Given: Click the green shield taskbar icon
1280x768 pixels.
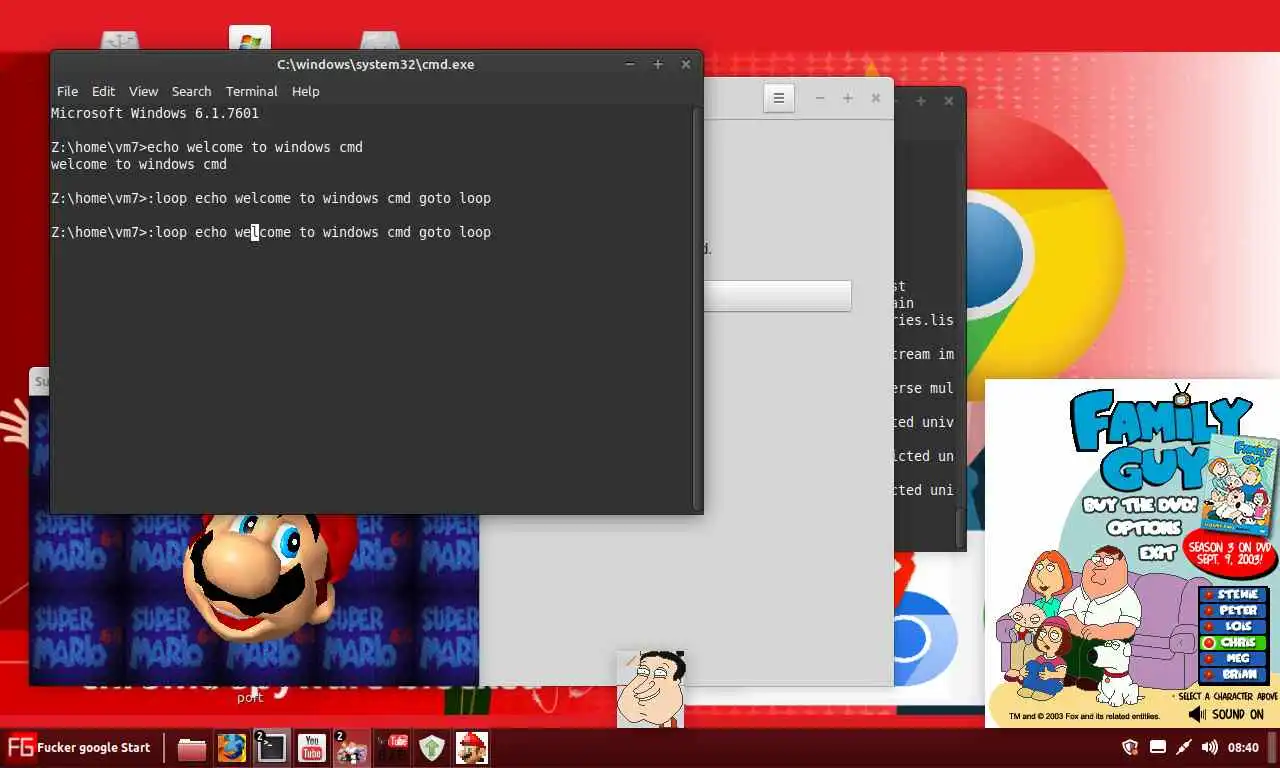Looking at the screenshot, I should point(432,748).
